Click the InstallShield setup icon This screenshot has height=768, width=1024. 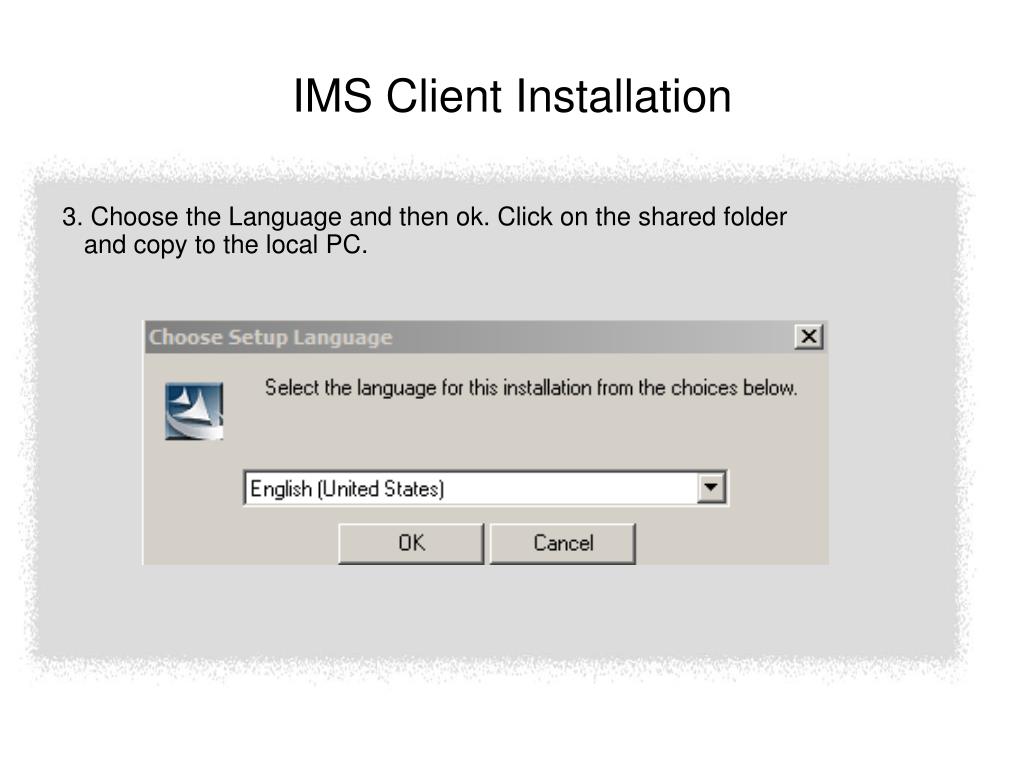tap(194, 411)
